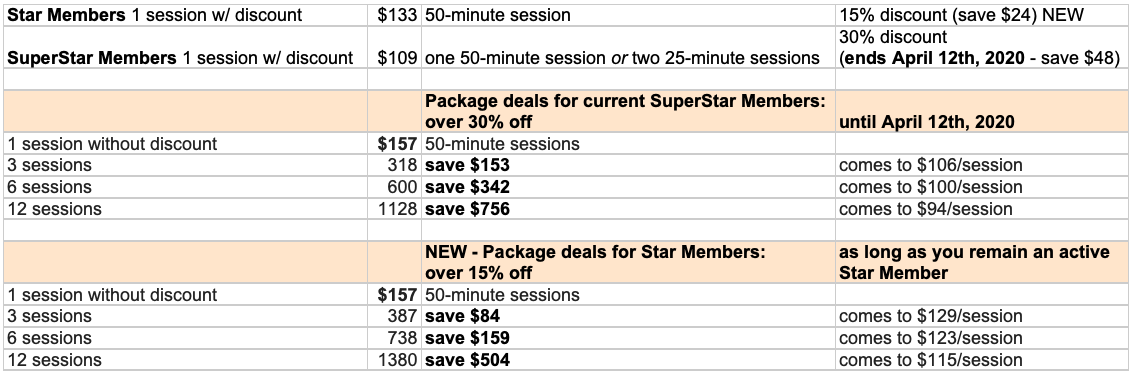Image resolution: width=1130 pixels, height=374 pixels.
Task: Click the save $159 cell
Action: tap(628, 337)
